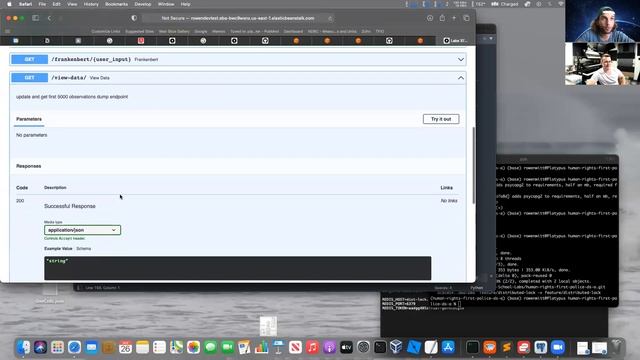Click the Safari address bar
The width and height of the screenshot is (640, 360).
[x=238, y=18]
